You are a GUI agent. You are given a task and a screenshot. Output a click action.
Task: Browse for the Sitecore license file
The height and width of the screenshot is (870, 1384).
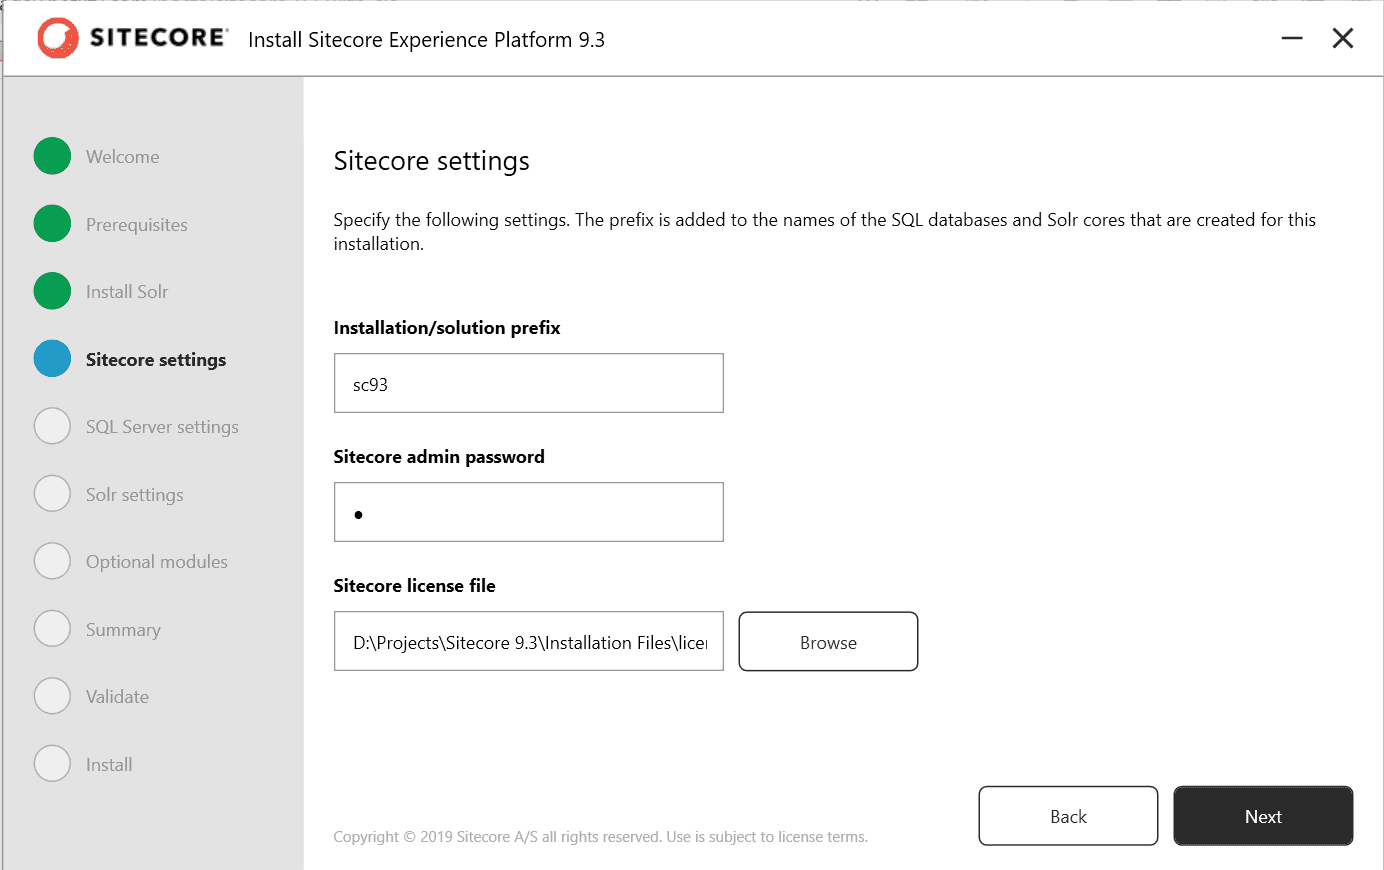(x=828, y=642)
